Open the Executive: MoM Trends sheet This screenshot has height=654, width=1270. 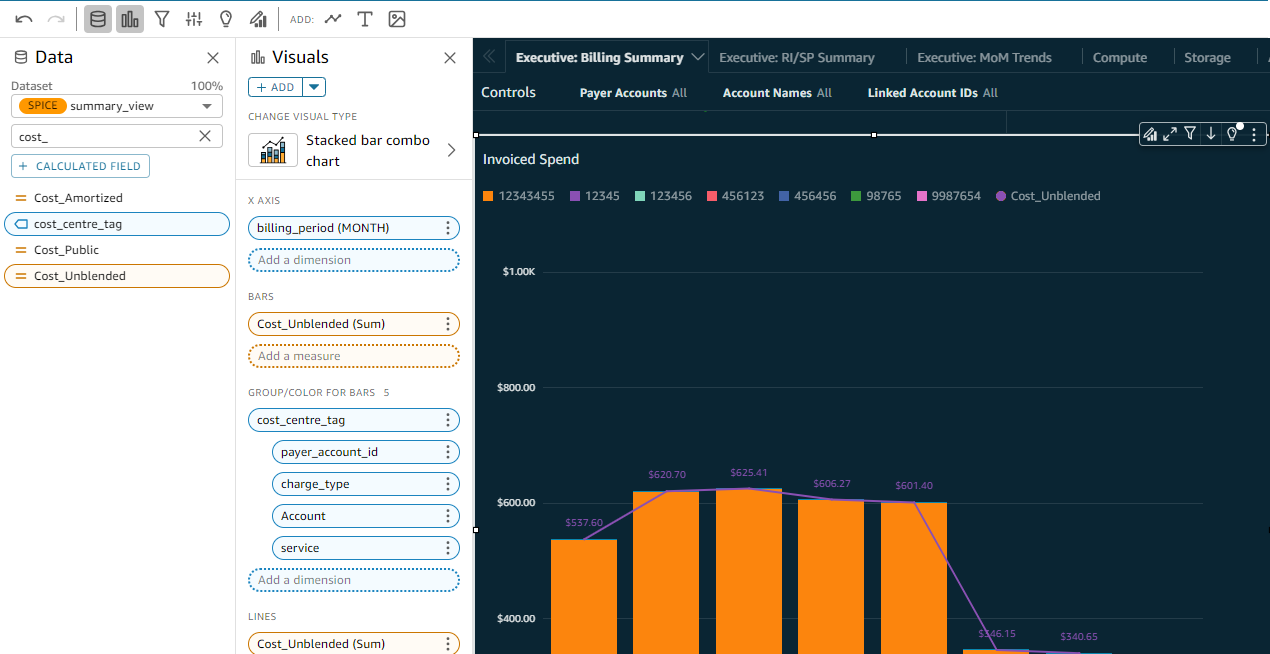pyautogui.click(x=984, y=57)
